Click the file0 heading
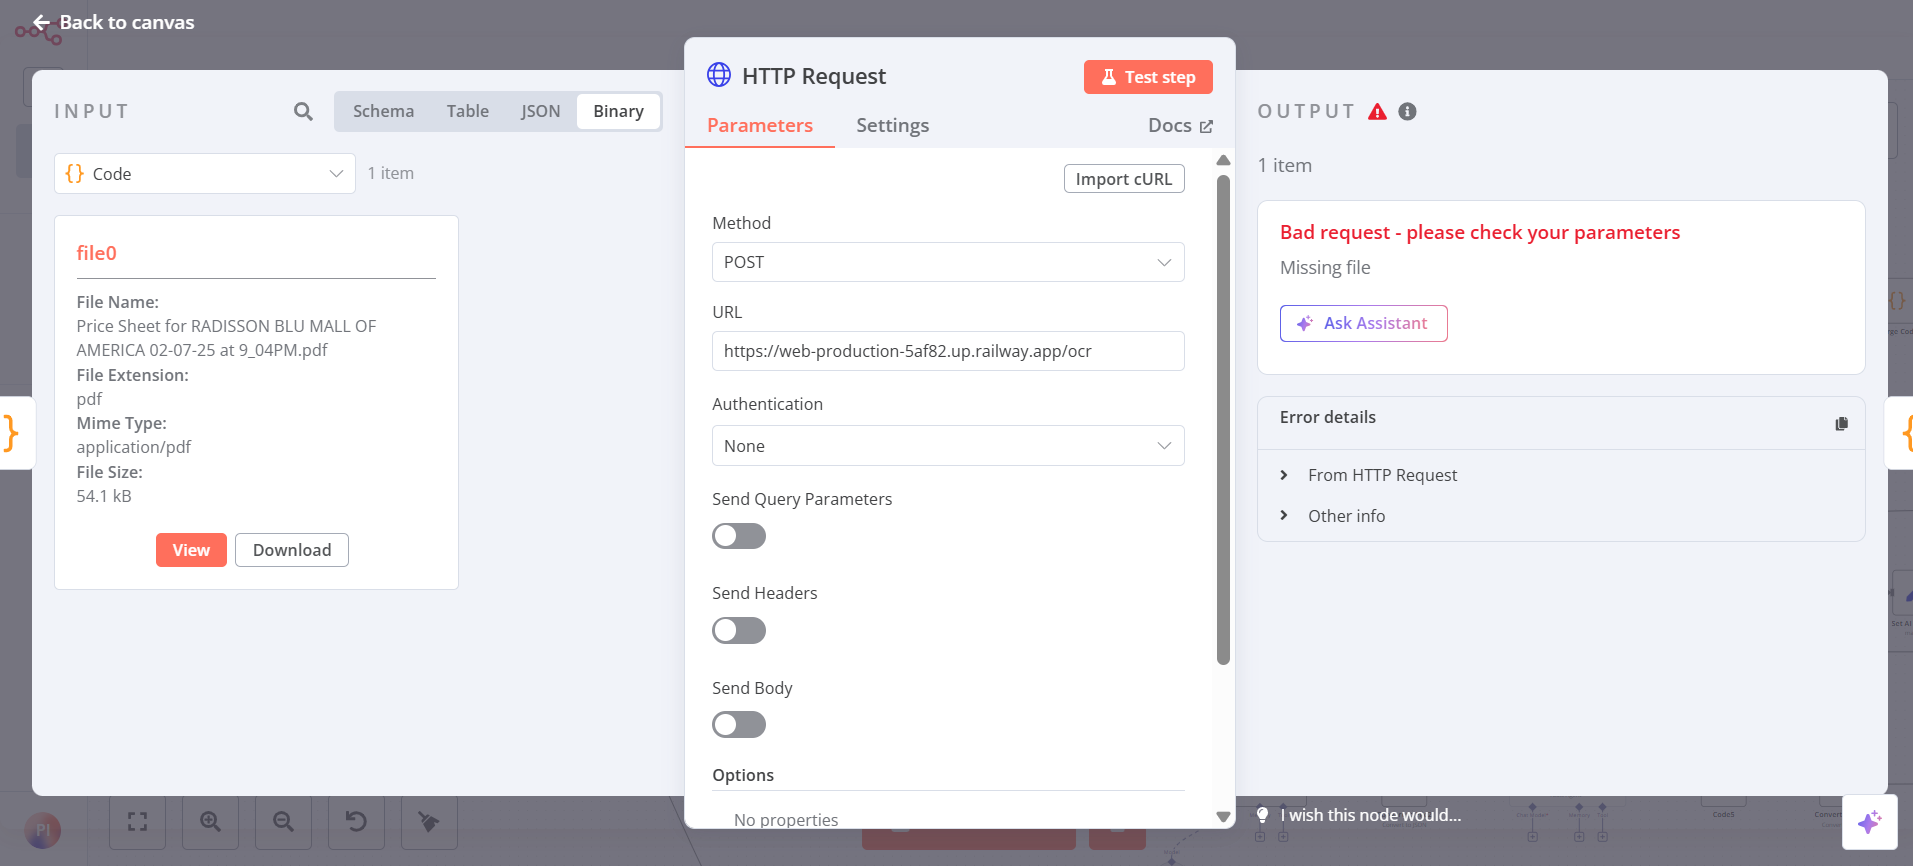1913x866 pixels. pos(96,253)
